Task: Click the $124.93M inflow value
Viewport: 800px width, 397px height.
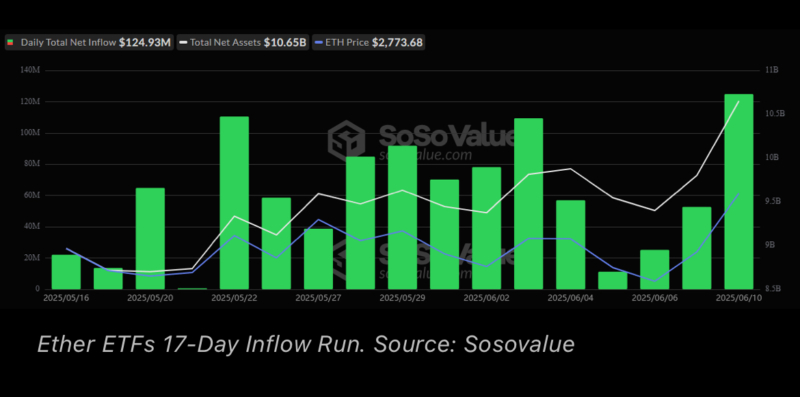Action: (145, 42)
